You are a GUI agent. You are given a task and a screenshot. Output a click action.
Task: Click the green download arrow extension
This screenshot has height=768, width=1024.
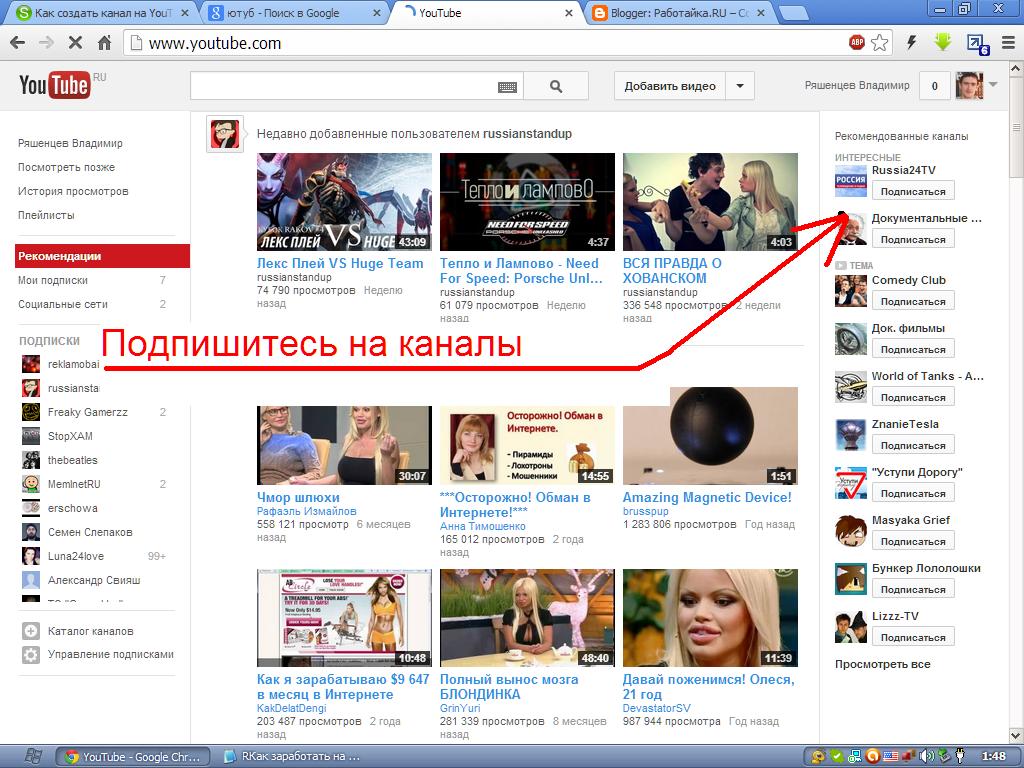coord(942,42)
